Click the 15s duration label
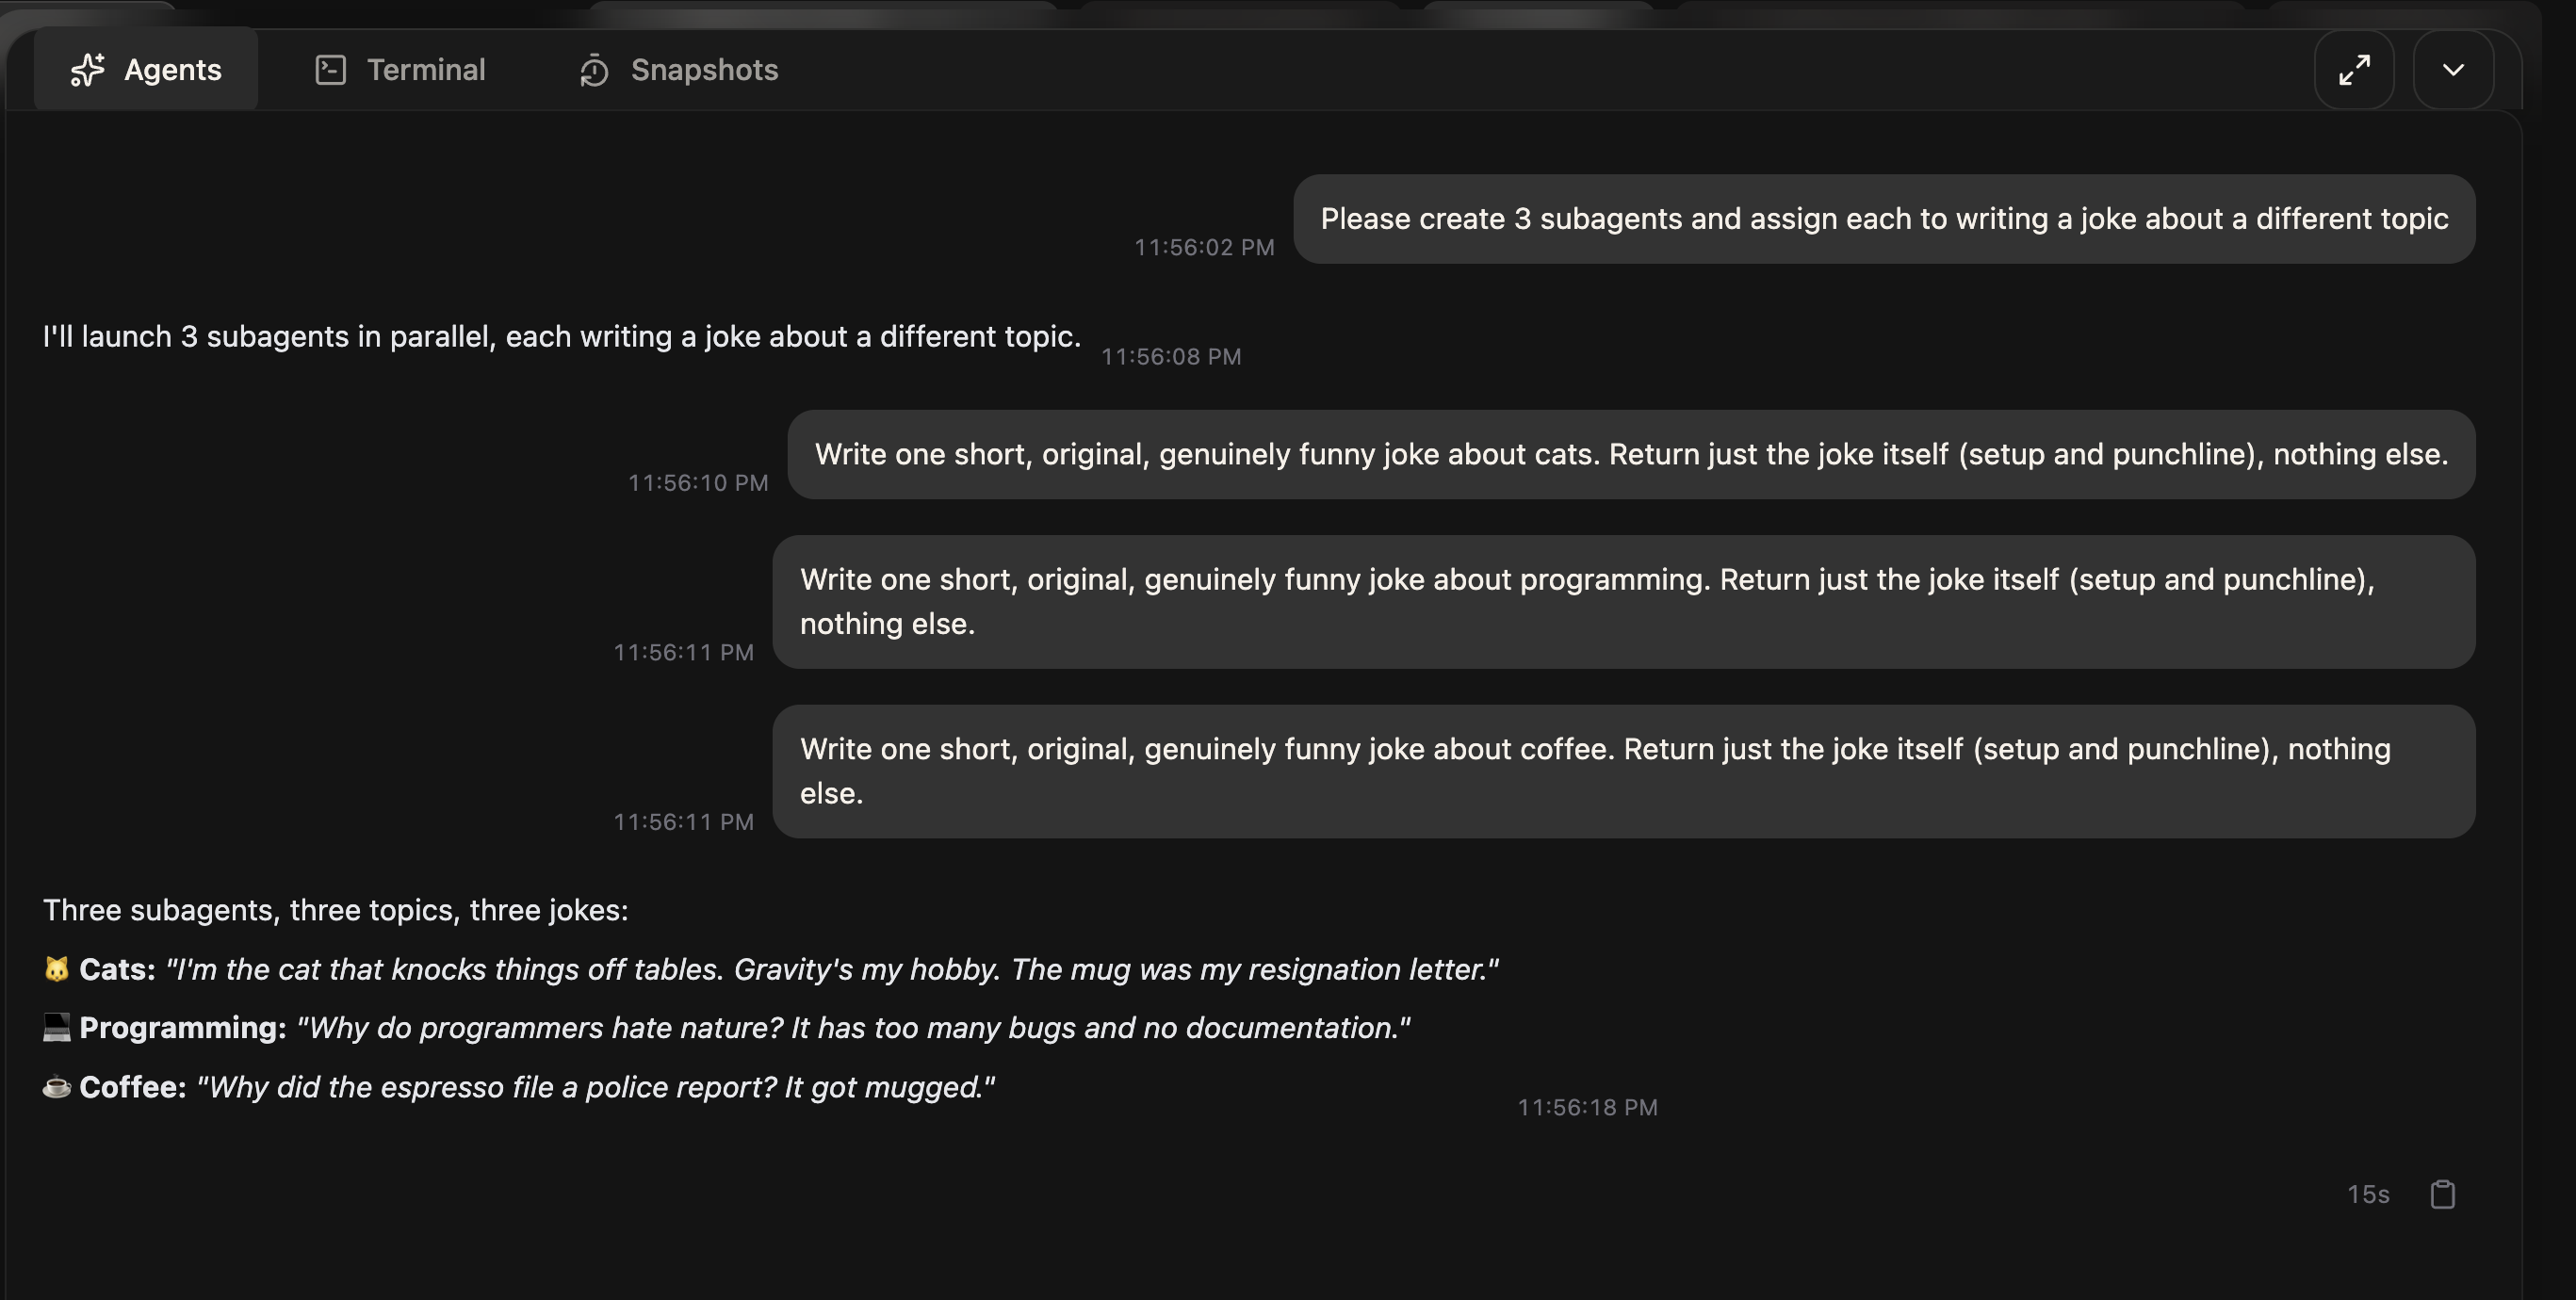Screen dimensions: 2576x1300 (x=2368, y=1194)
